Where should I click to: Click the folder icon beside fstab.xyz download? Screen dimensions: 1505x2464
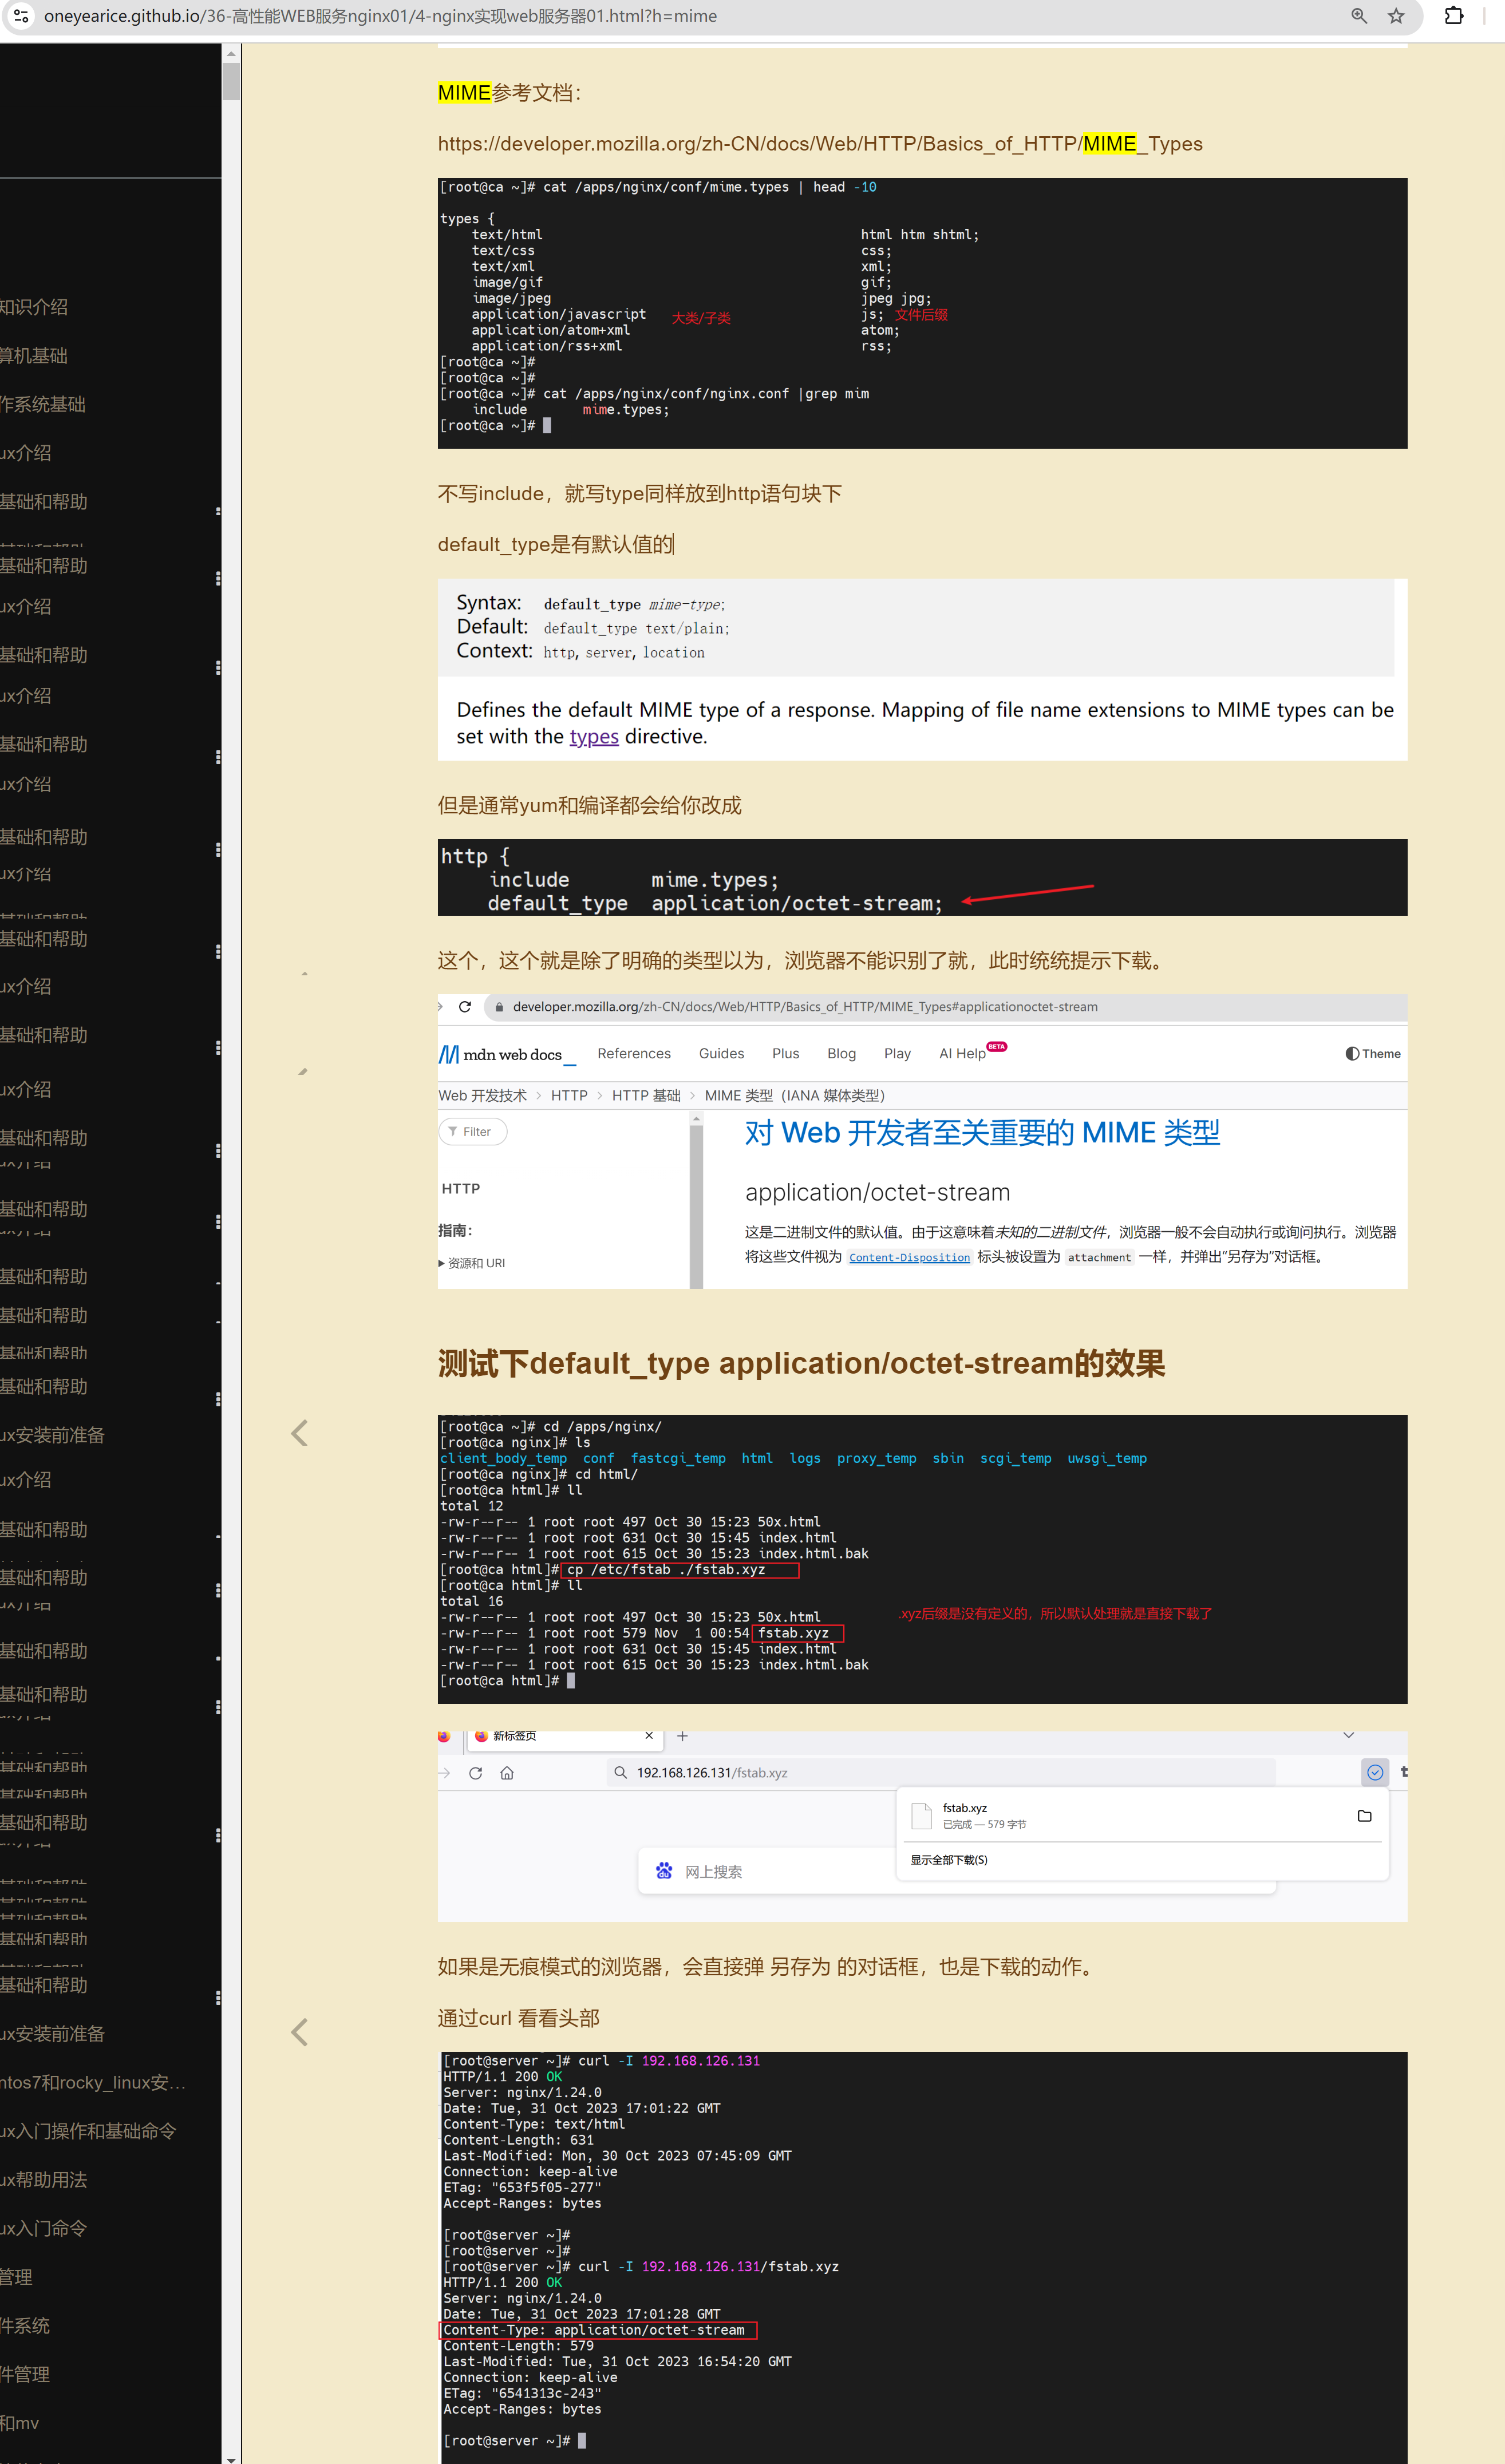pyautogui.click(x=1364, y=1816)
